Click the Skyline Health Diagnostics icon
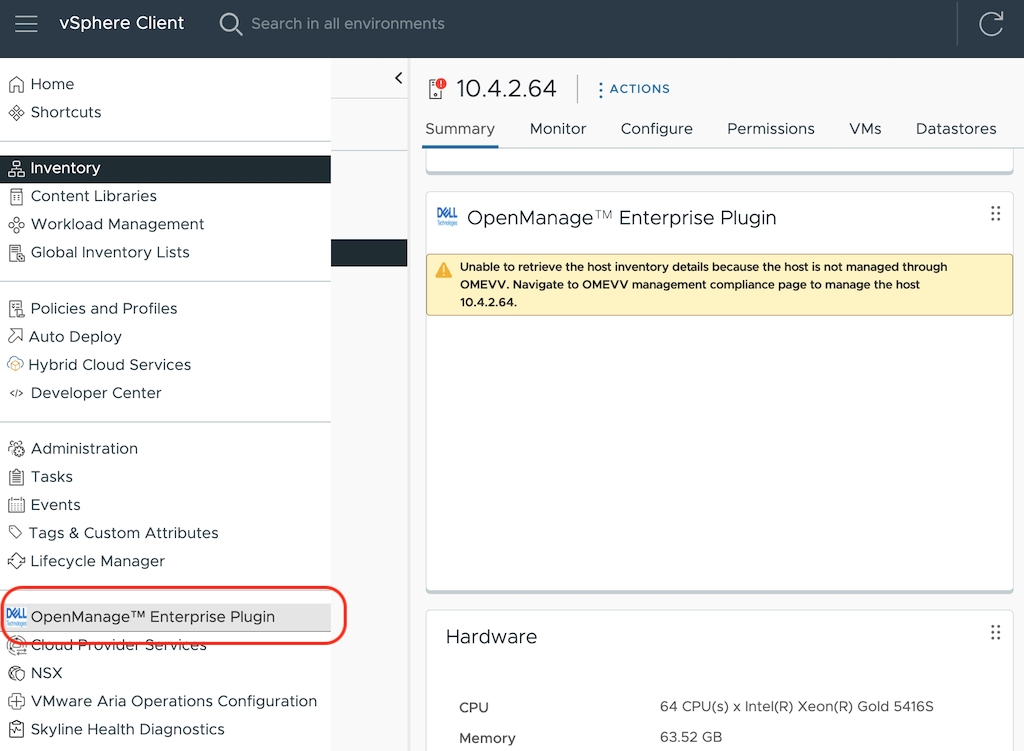The width and height of the screenshot is (1024, 751). click(x=16, y=729)
